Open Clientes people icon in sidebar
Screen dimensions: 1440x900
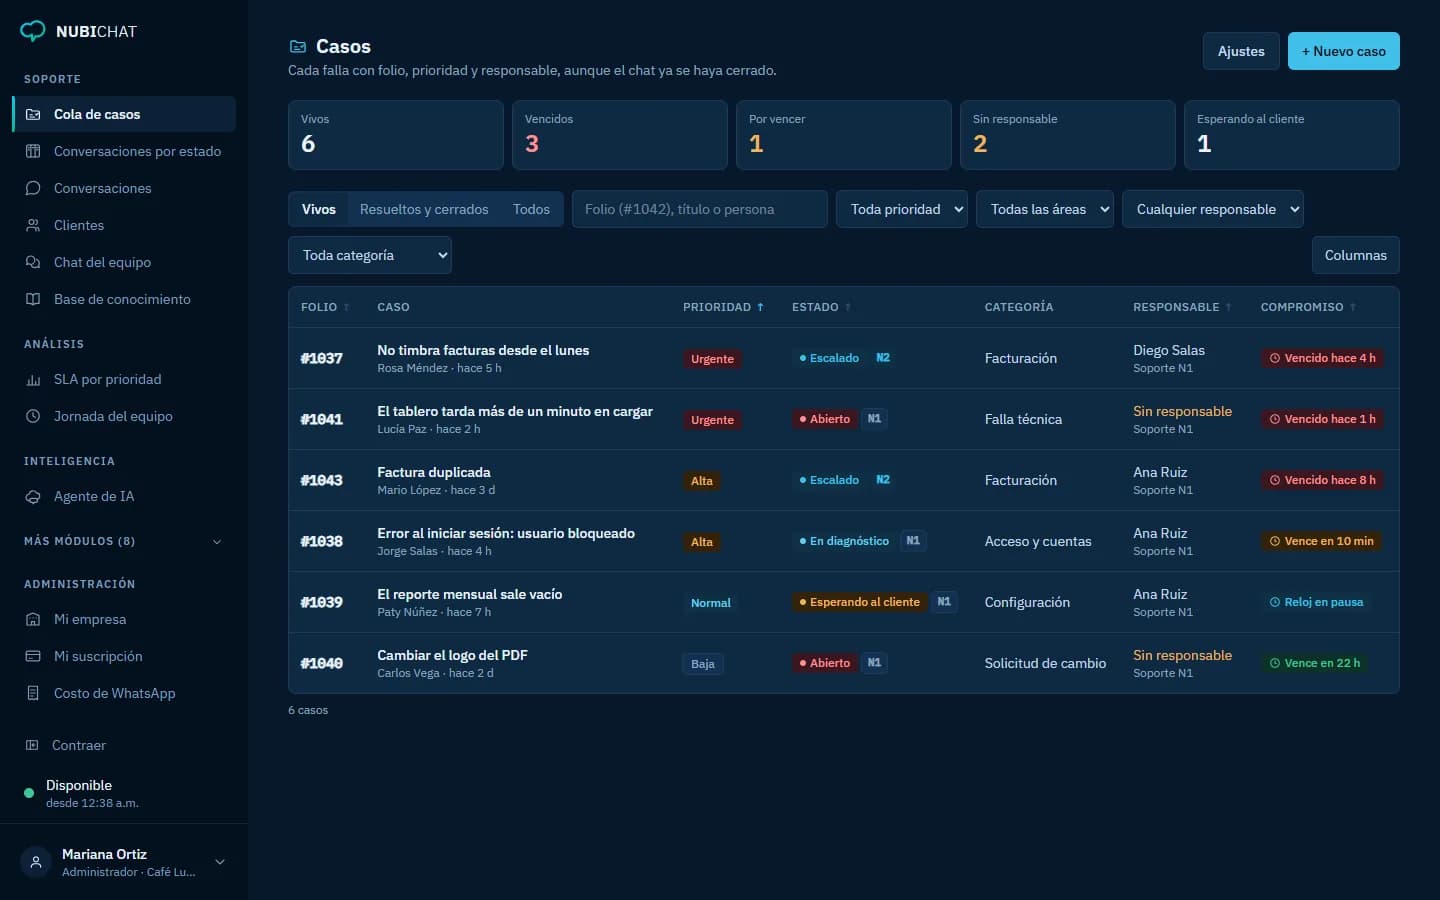(x=33, y=225)
